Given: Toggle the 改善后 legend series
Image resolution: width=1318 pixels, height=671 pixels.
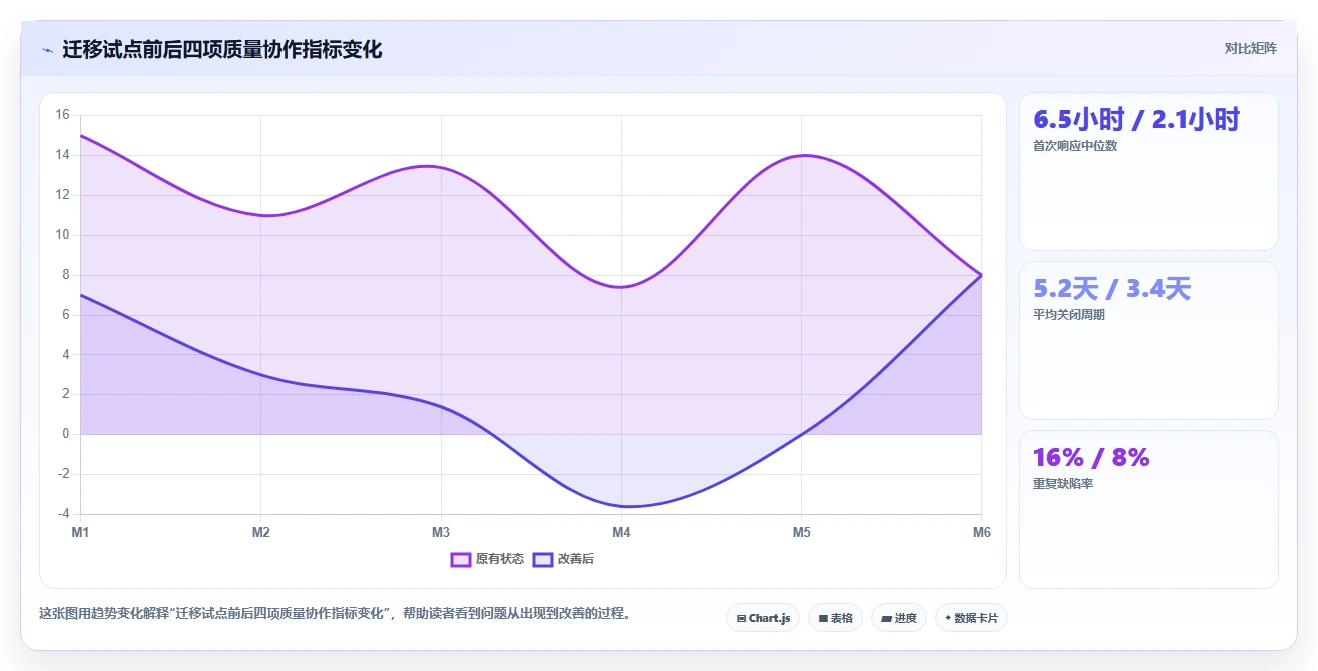Looking at the screenshot, I should click(563, 559).
